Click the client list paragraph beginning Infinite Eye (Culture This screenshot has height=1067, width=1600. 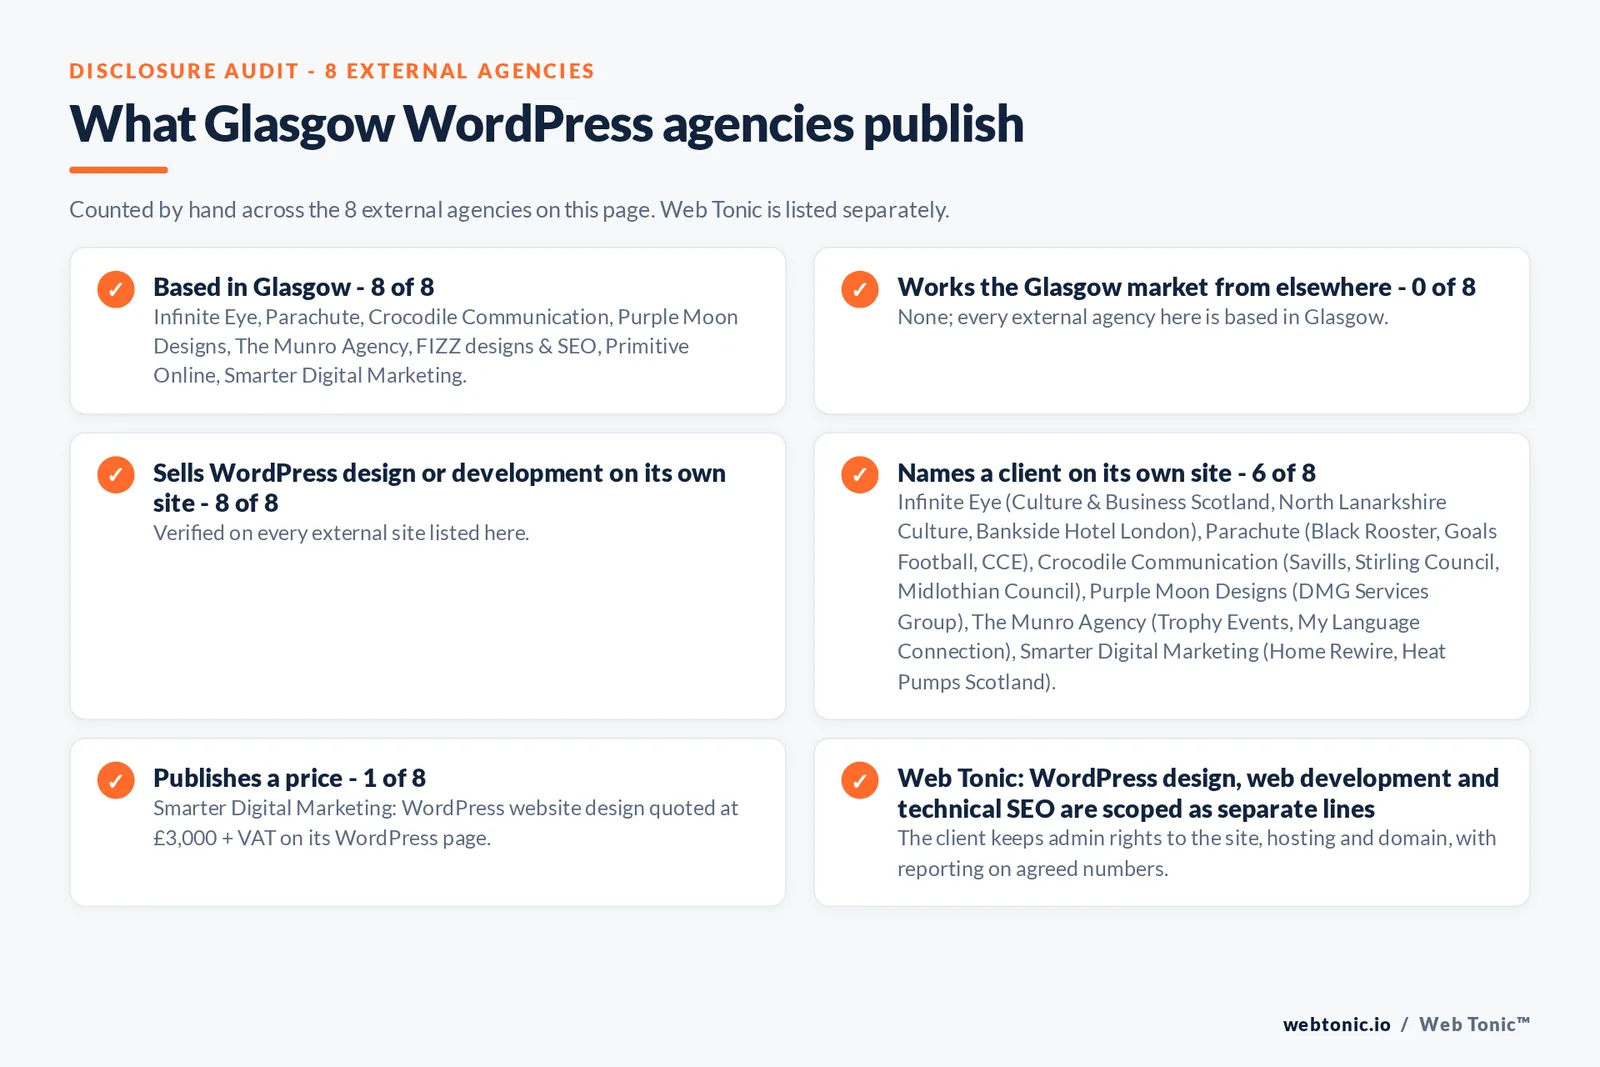[x=1198, y=592]
